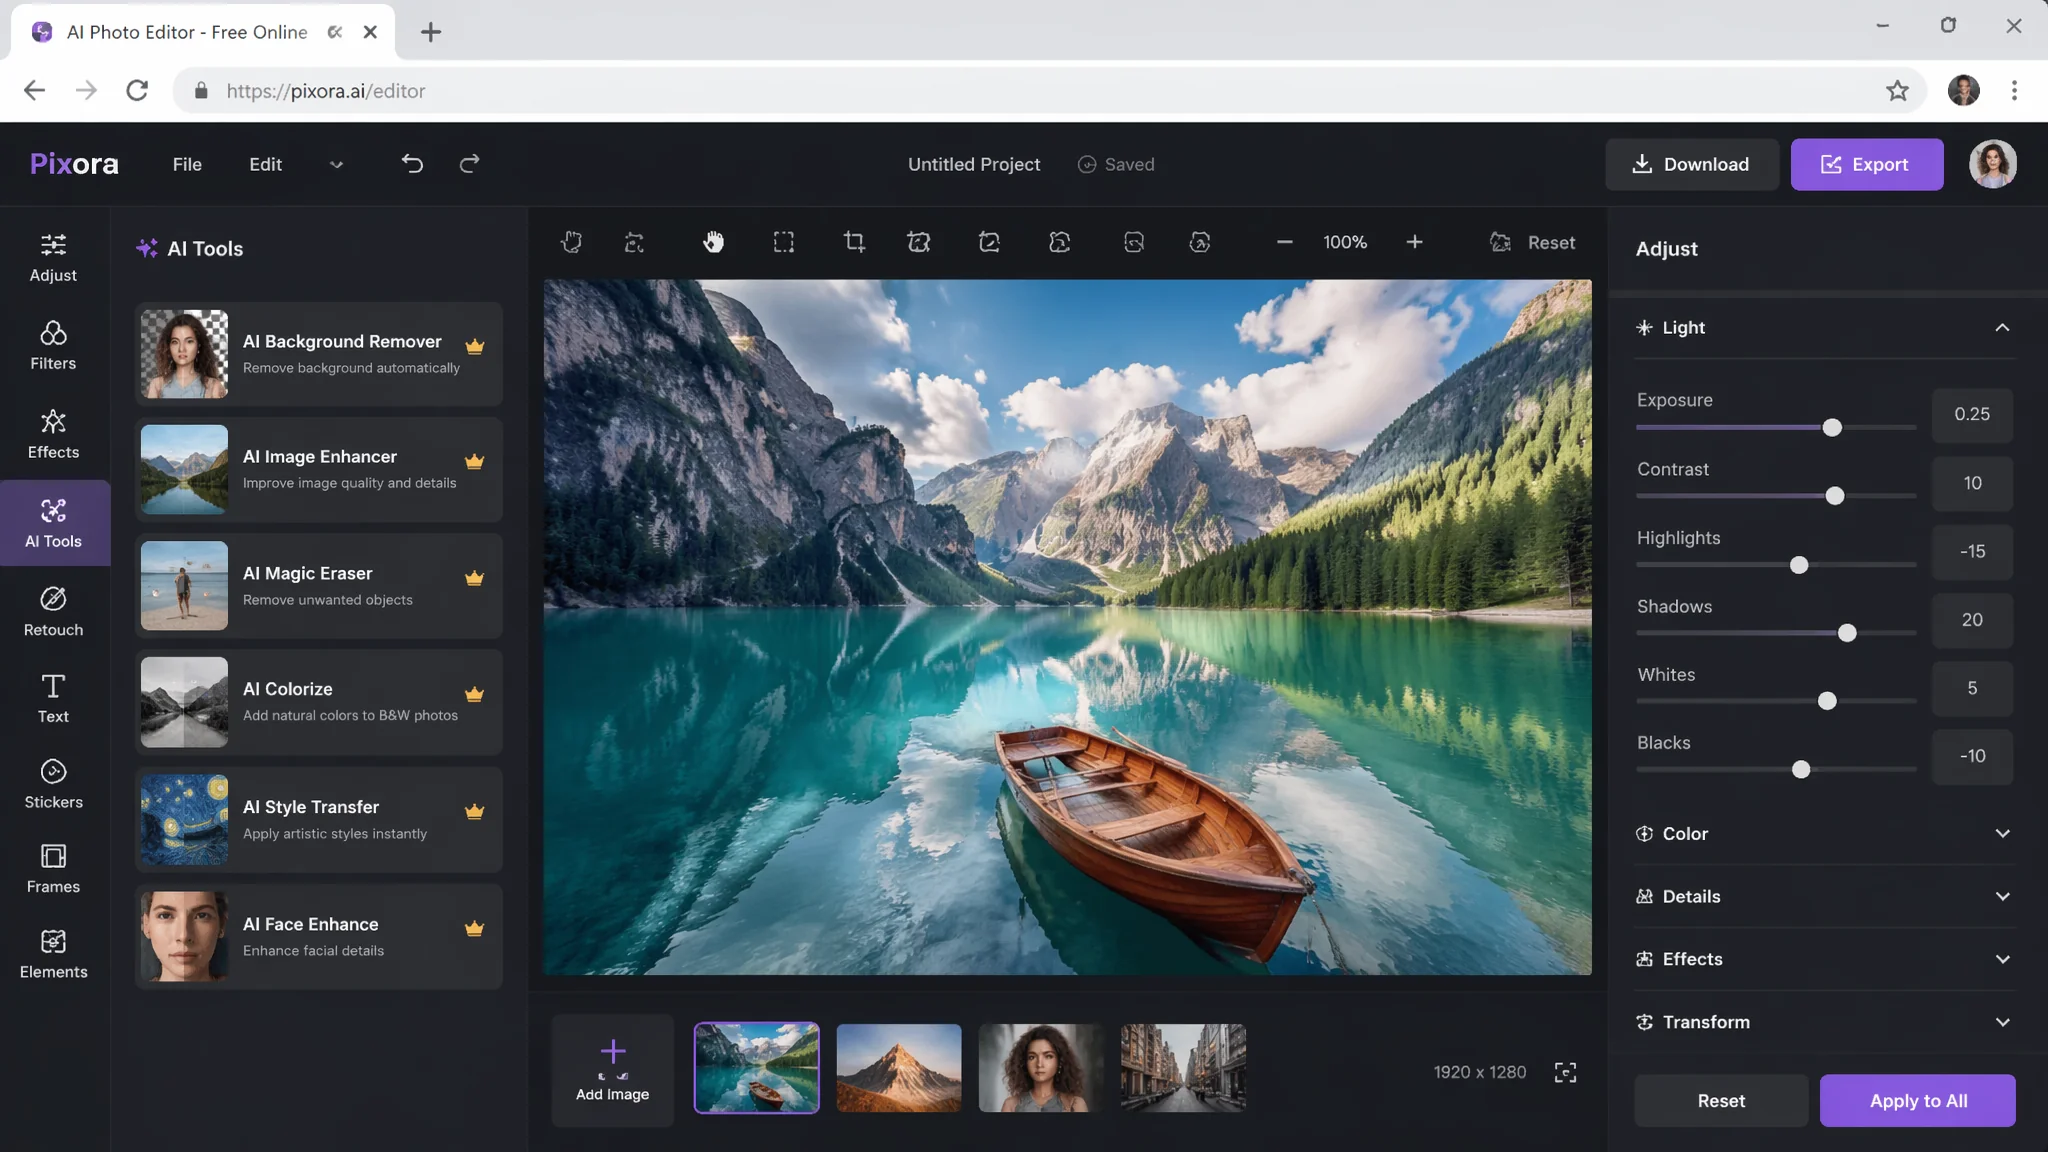Adjust the Exposure slider
Viewport: 2048px width, 1152px height.
pos(1831,428)
